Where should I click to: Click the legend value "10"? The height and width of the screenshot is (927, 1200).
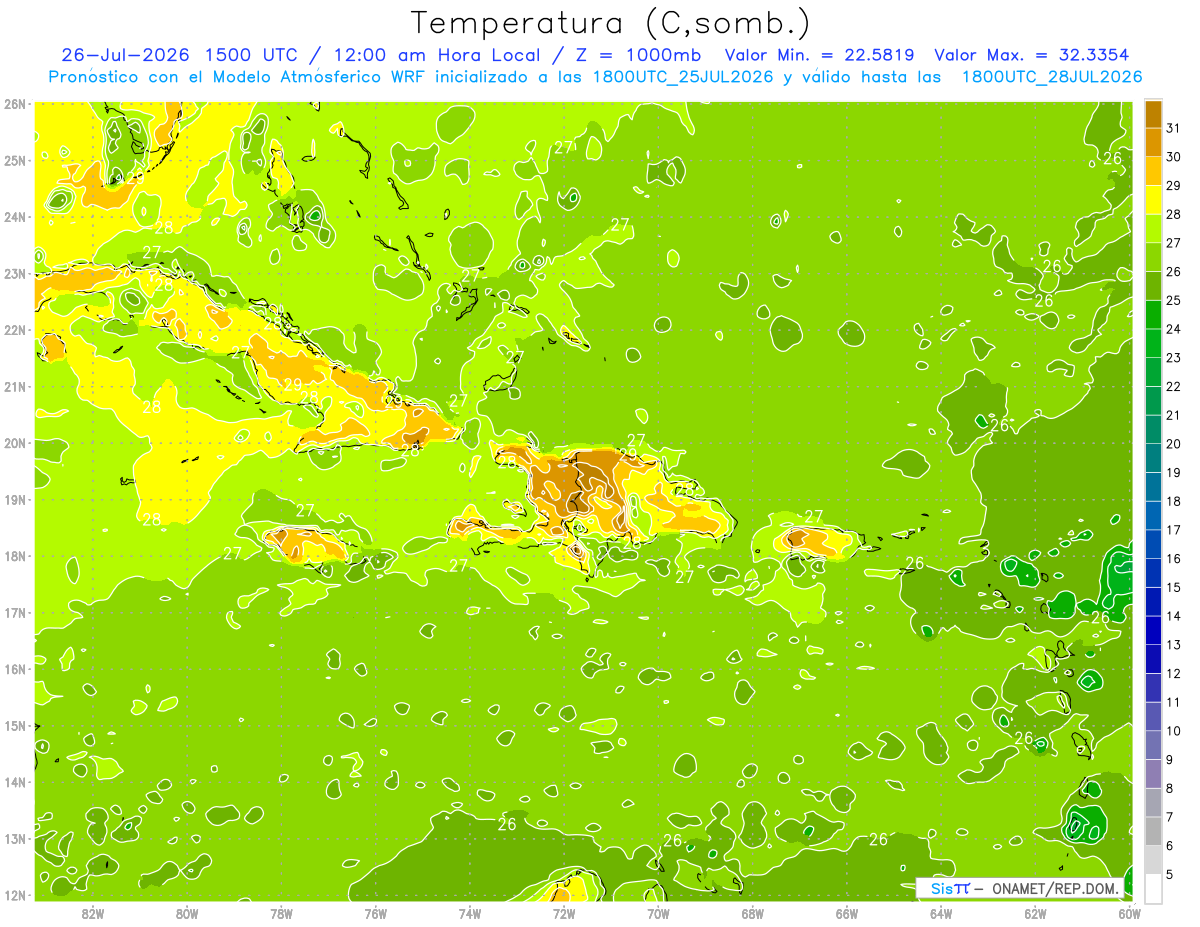coord(1173,731)
